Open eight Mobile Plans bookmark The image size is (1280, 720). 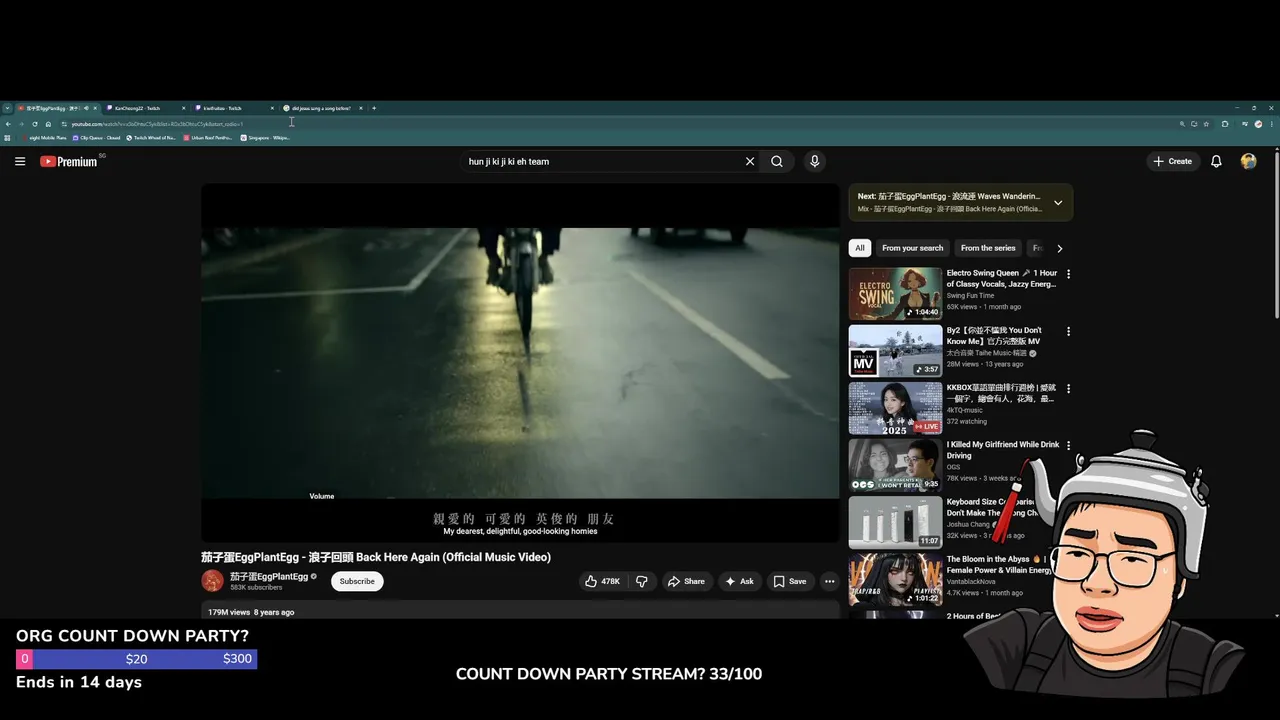(44, 138)
